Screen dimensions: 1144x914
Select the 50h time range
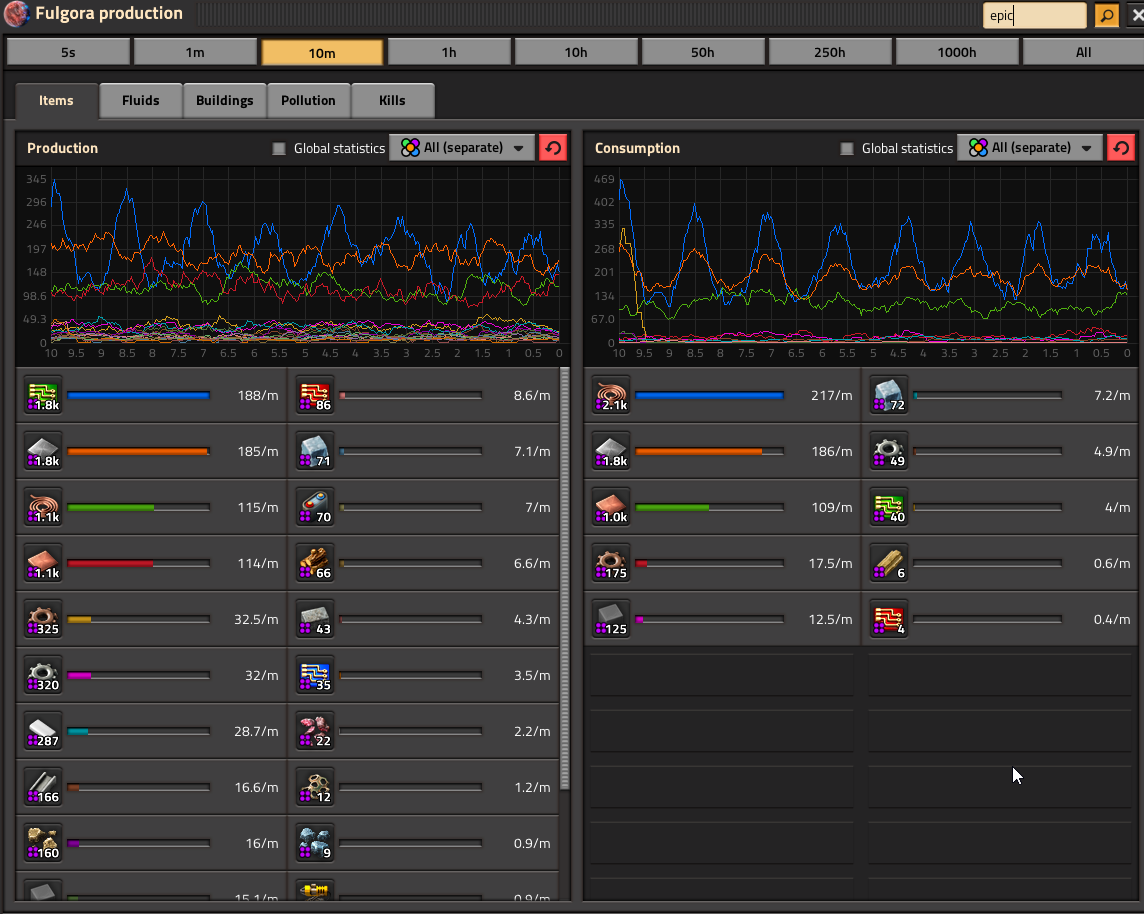tap(703, 53)
